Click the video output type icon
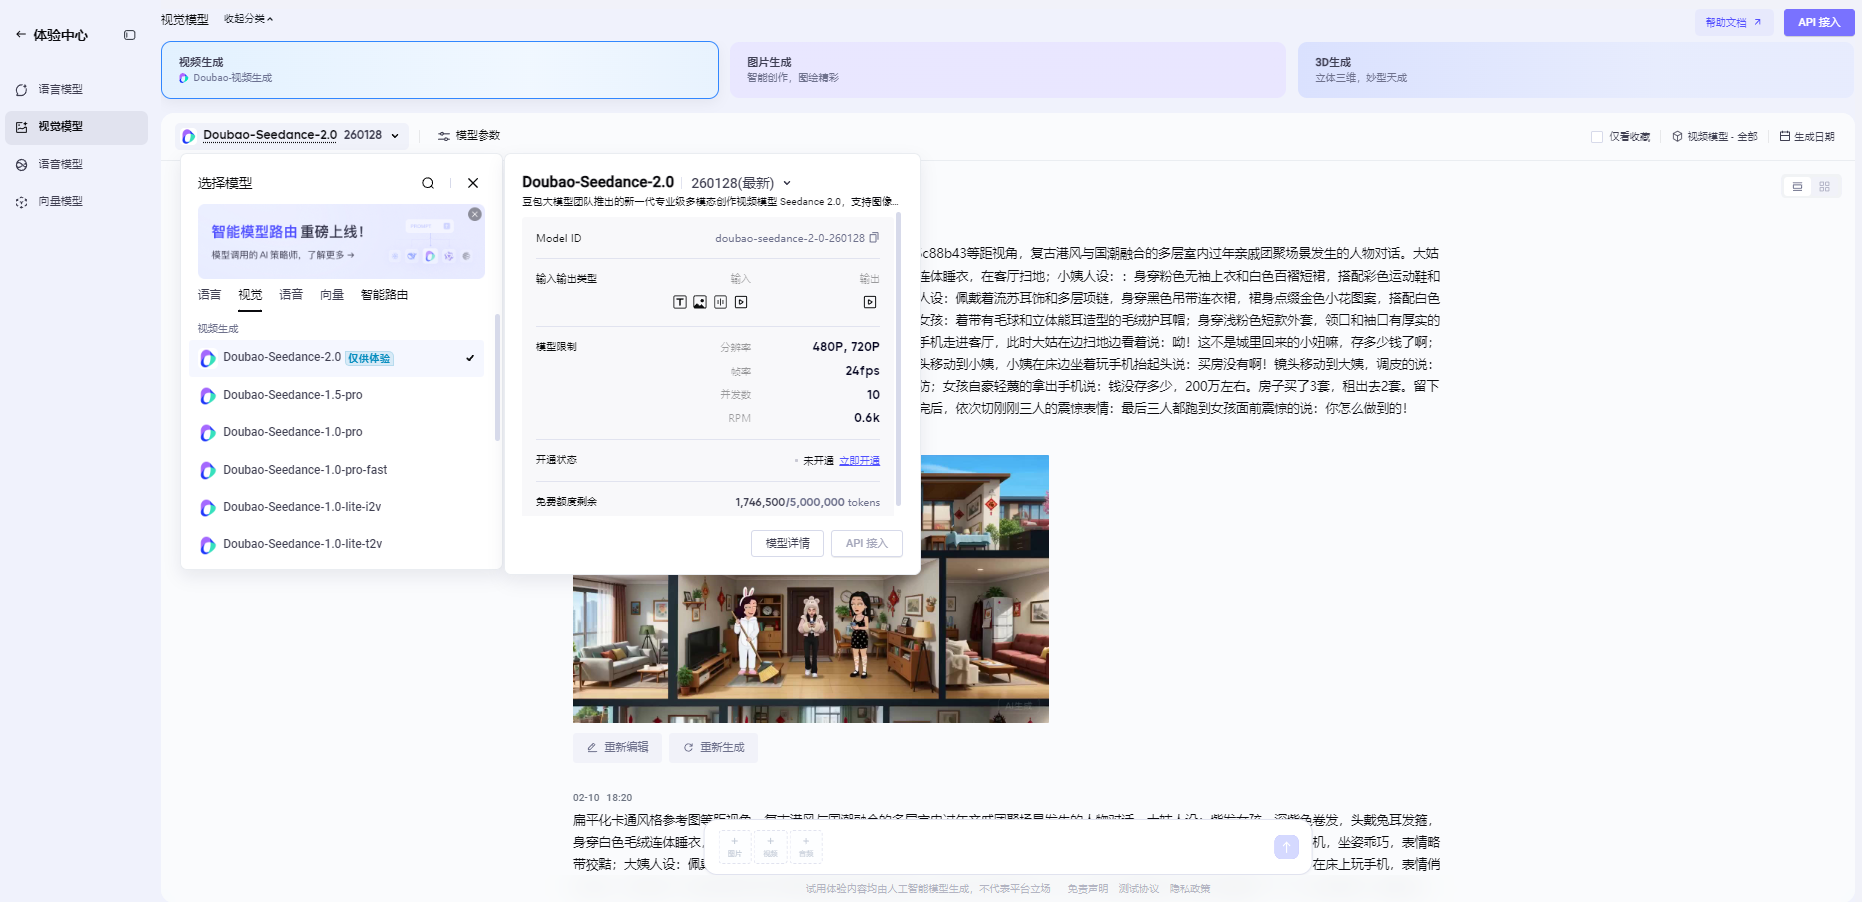This screenshot has height=902, width=1862. [870, 301]
